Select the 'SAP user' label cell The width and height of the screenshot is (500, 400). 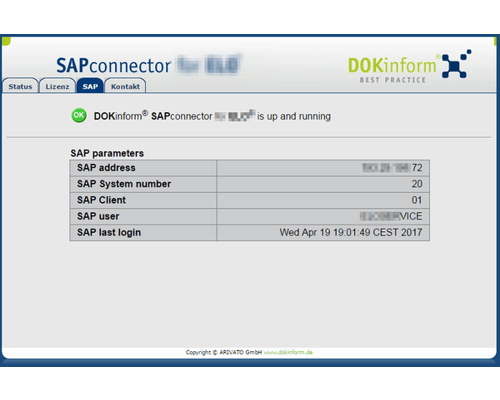(x=143, y=216)
